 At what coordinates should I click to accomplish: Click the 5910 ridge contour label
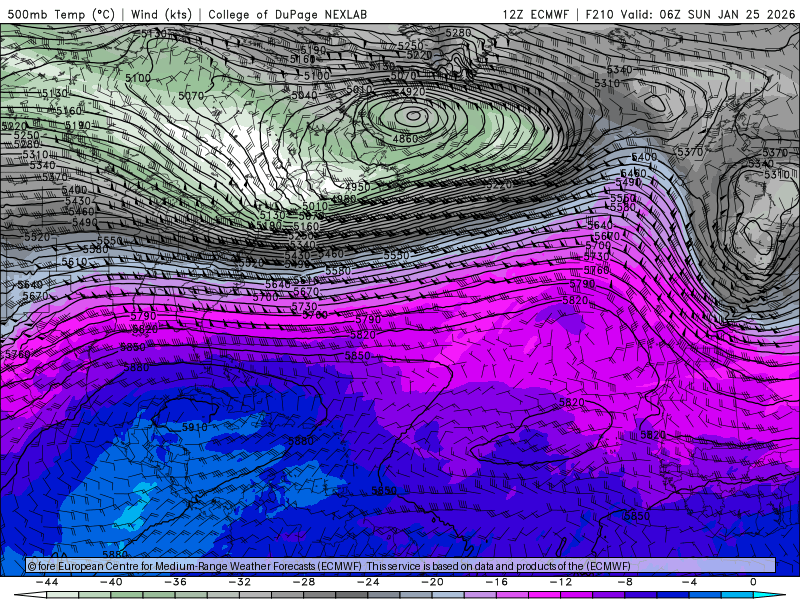(x=194, y=427)
